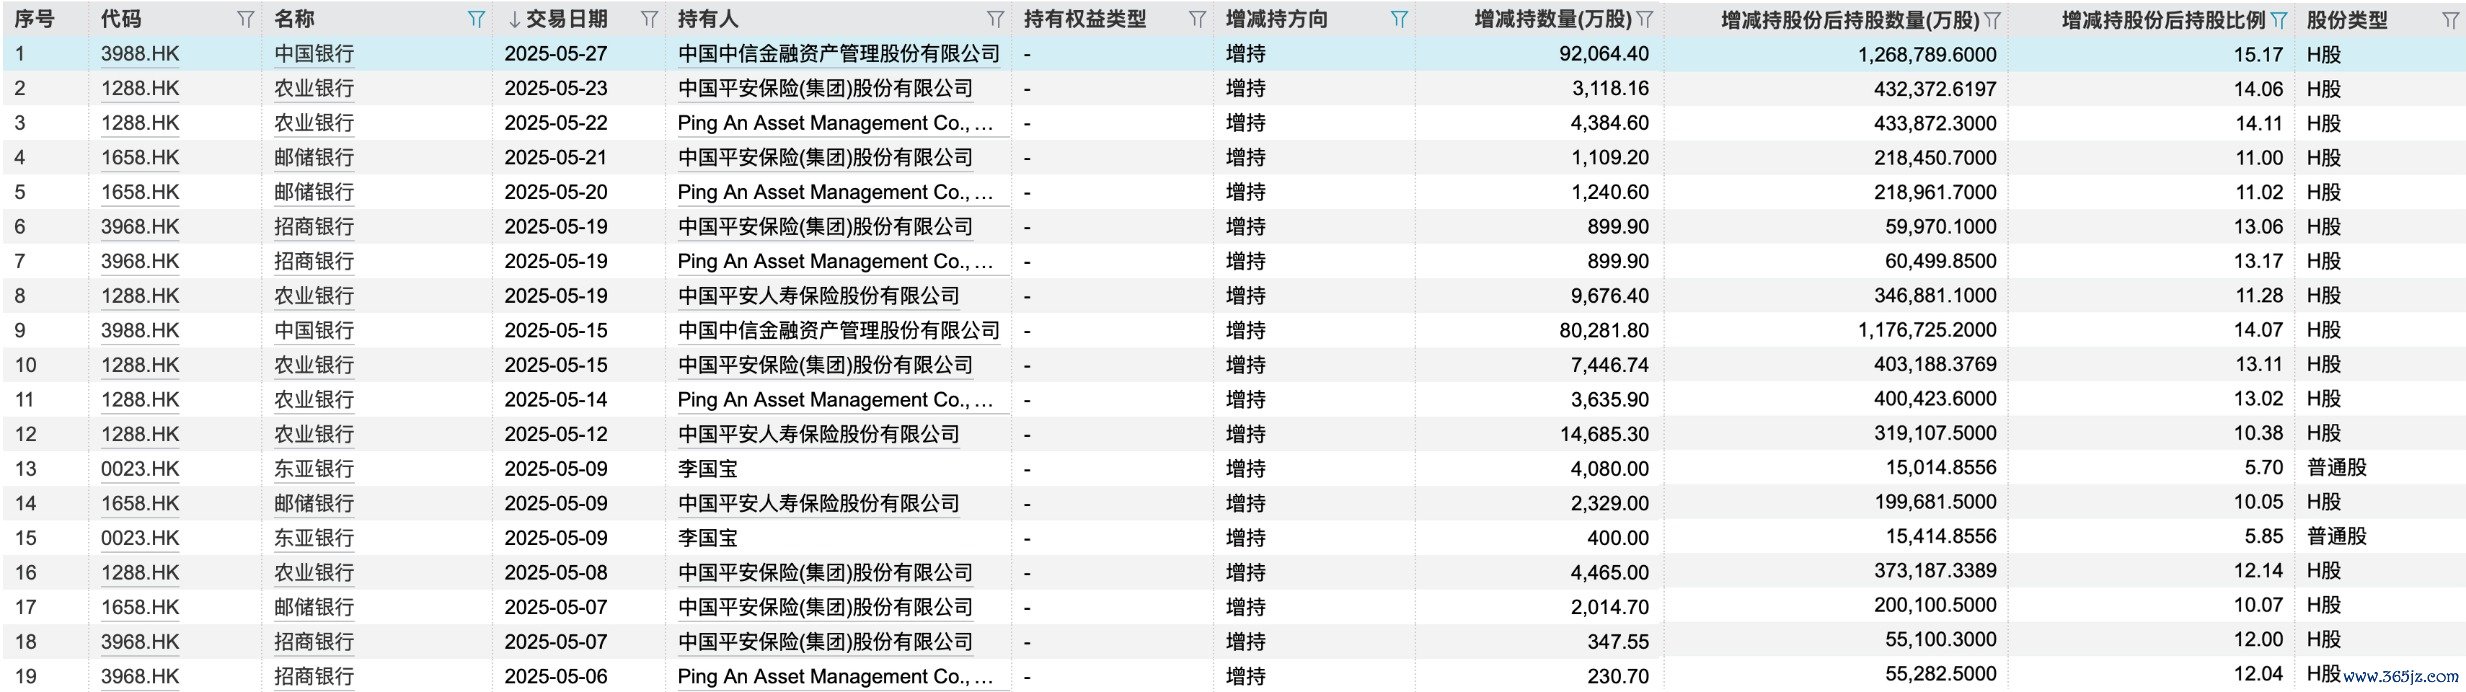Click the 增减持数量(万股) column header text
This screenshot has width=2466, height=692.
click(x=1552, y=19)
